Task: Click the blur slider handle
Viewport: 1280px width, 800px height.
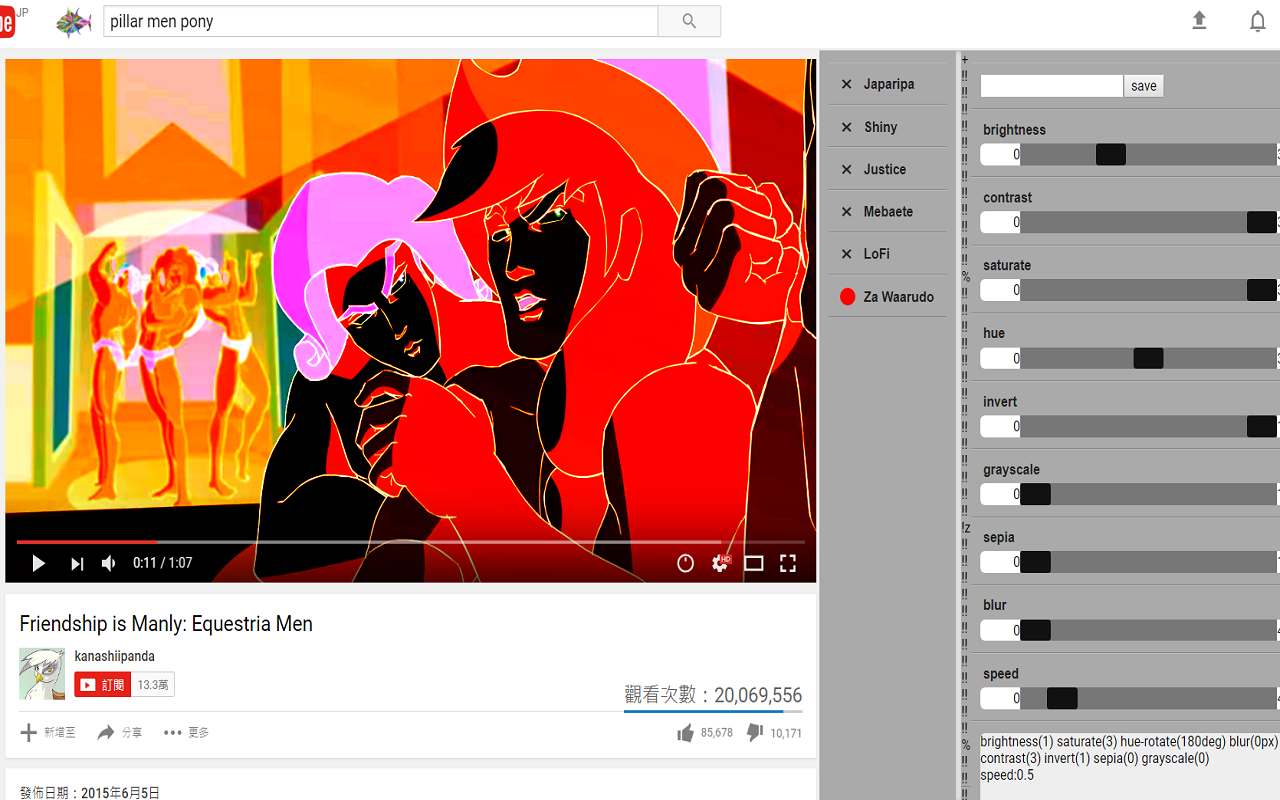Action: pyautogui.click(x=1035, y=630)
